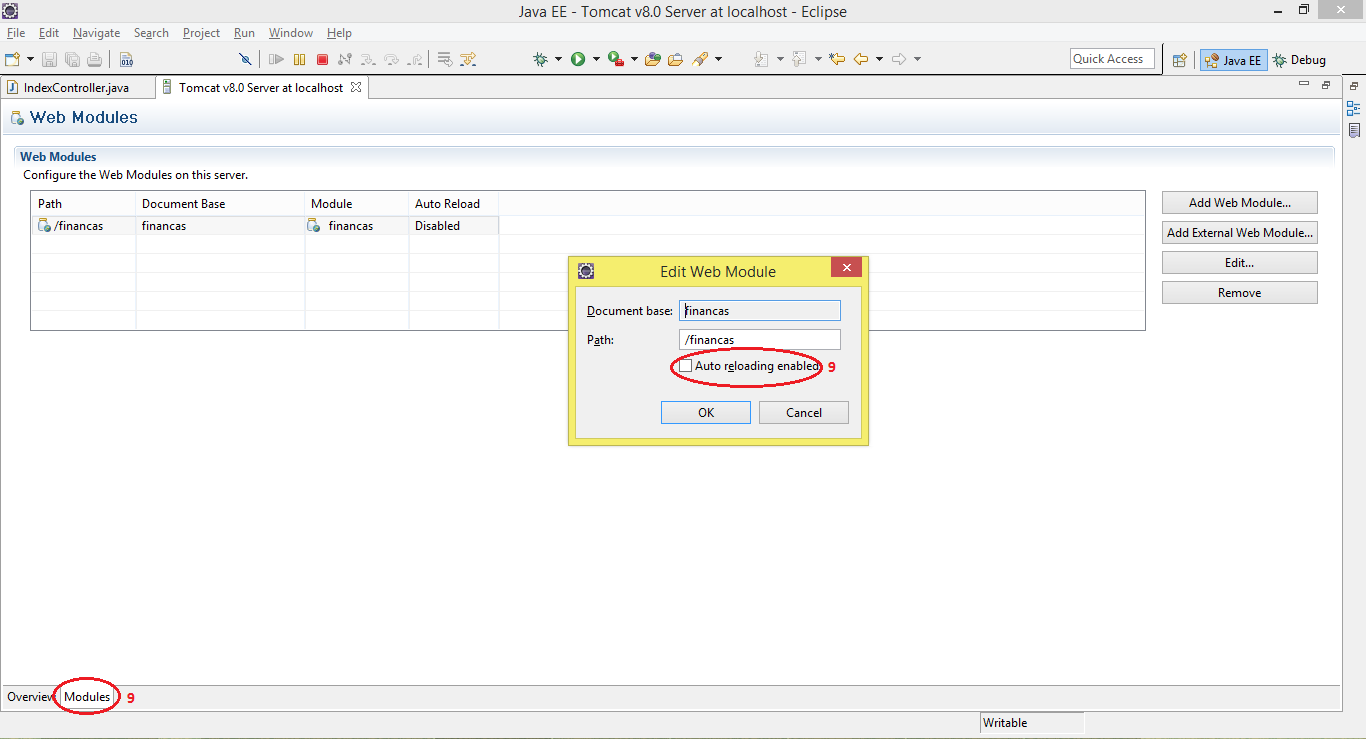Open the Print dialog via the printer icon
Viewport: 1366px width, 739px height.
tap(93, 58)
